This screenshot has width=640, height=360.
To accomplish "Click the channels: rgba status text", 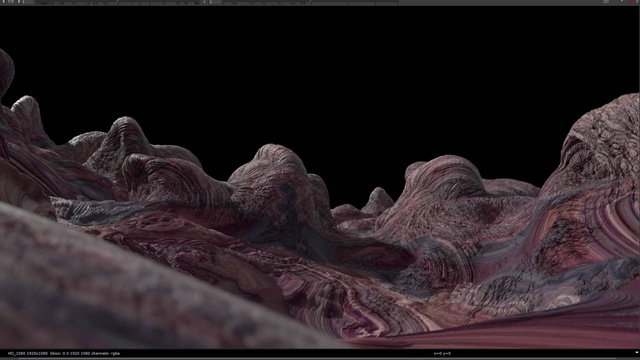I will [106, 353].
